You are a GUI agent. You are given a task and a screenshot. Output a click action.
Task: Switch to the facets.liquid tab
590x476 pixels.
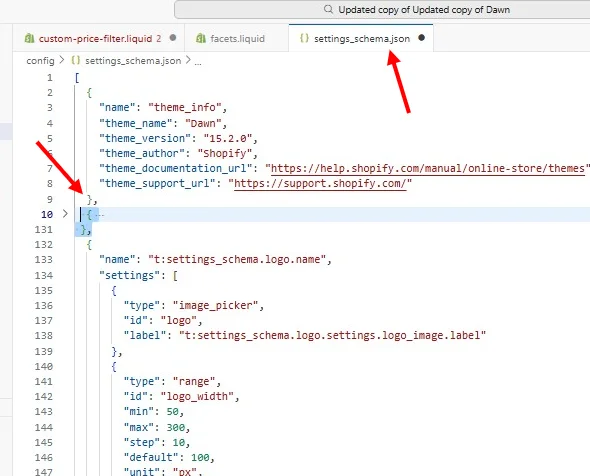[237, 38]
